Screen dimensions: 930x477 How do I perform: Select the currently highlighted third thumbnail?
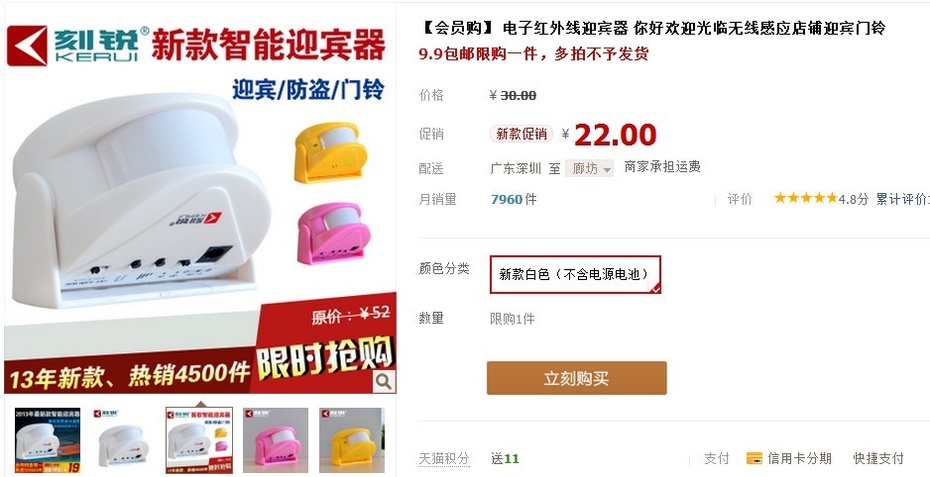coord(199,440)
